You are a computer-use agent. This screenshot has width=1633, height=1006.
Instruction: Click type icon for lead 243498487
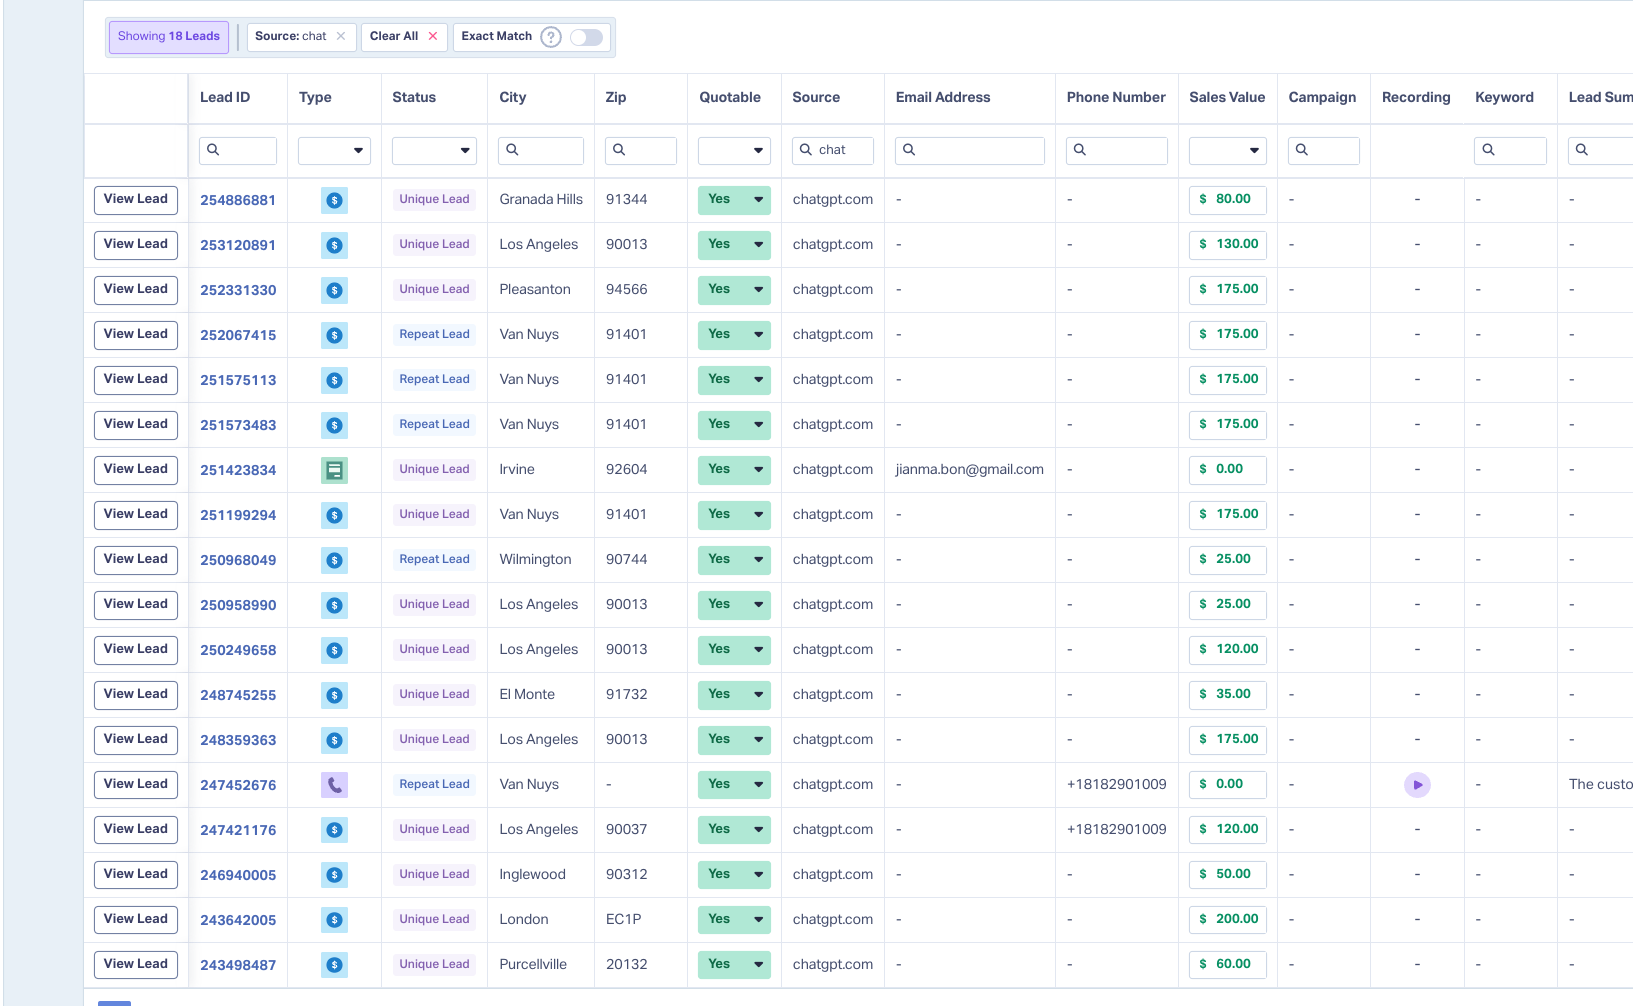(x=334, y=965)
